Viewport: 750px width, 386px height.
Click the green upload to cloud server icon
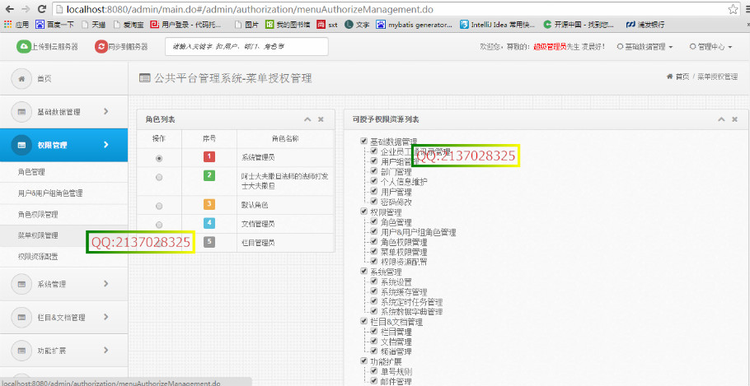[x=23, y=46]
